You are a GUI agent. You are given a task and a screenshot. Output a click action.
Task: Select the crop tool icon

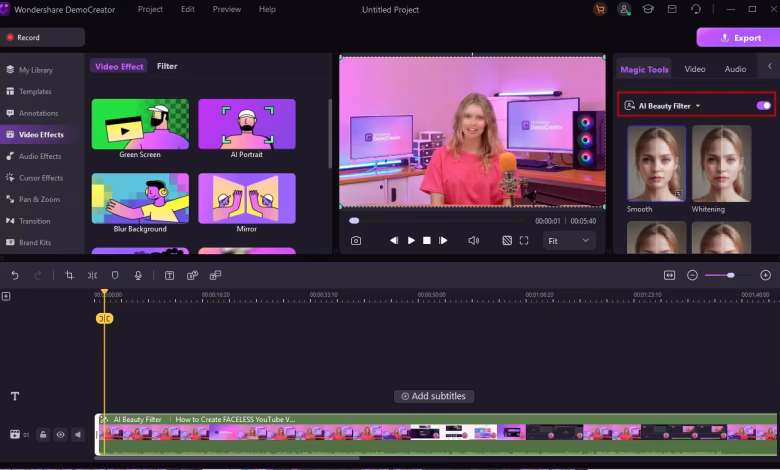(x=70, y=276)
